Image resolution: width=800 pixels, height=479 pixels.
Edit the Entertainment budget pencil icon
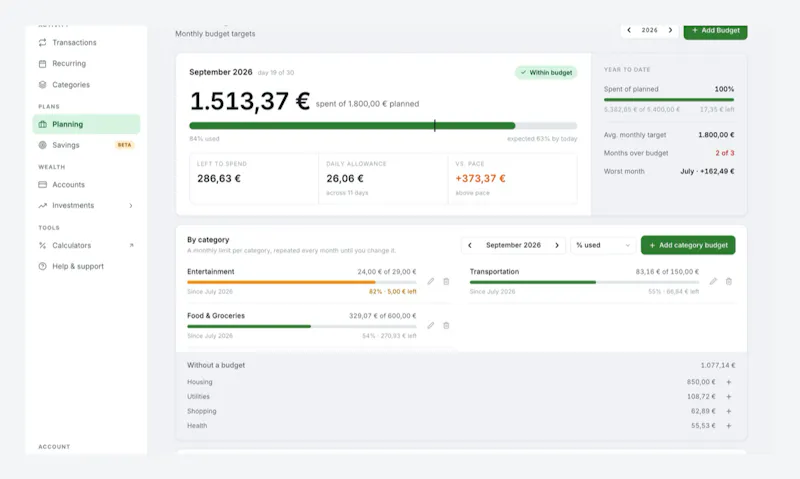point(431,281)
